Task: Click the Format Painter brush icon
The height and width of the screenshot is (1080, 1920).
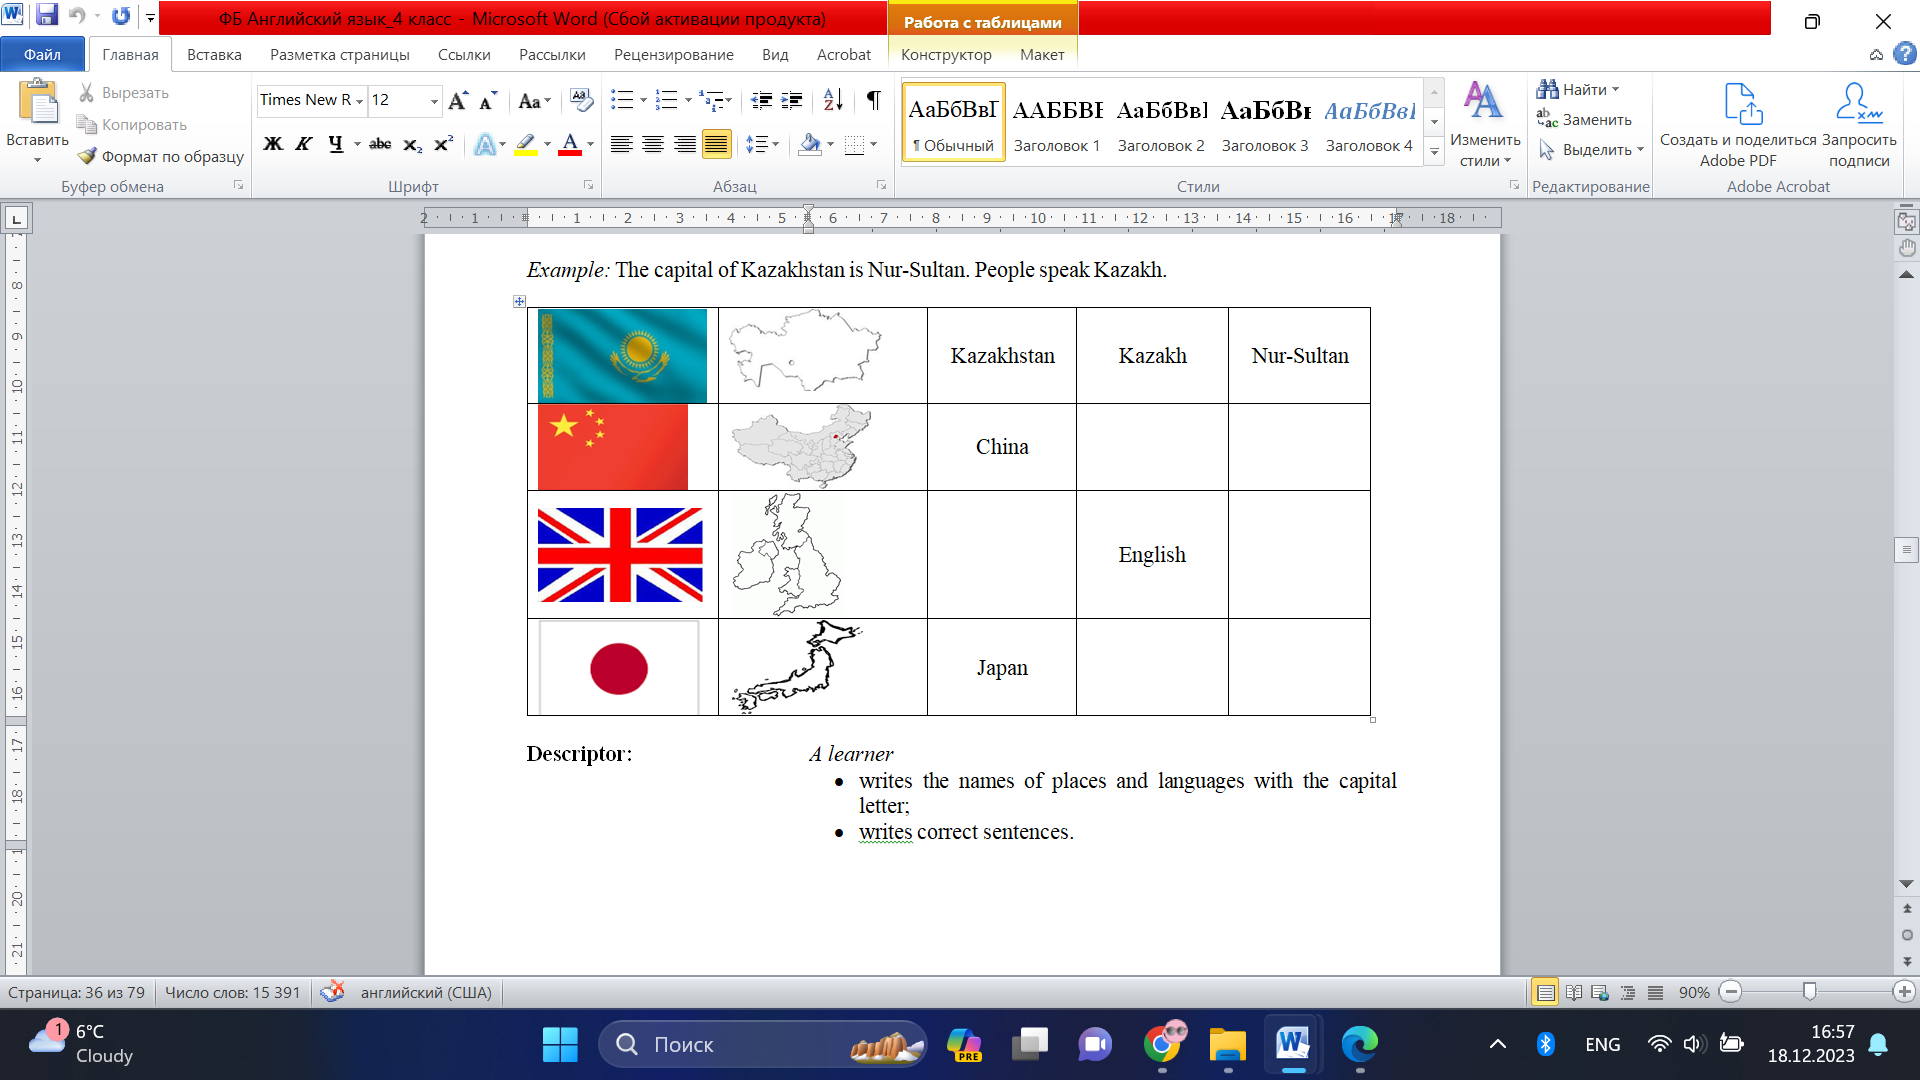Action: (x=88, y=156)
